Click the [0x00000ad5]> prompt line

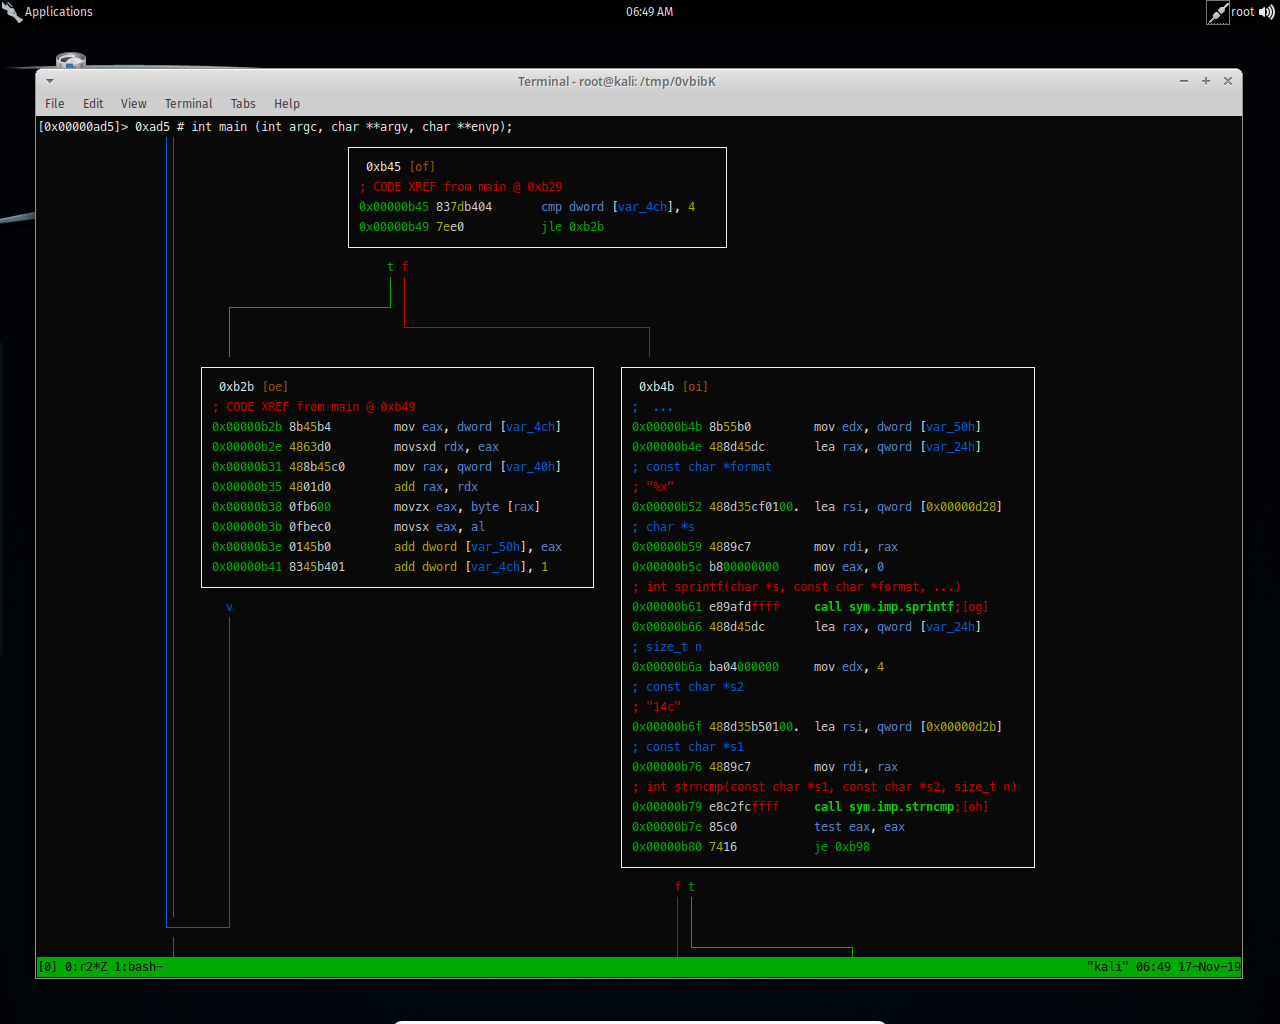pyautogui.click(x=275, y=127)
